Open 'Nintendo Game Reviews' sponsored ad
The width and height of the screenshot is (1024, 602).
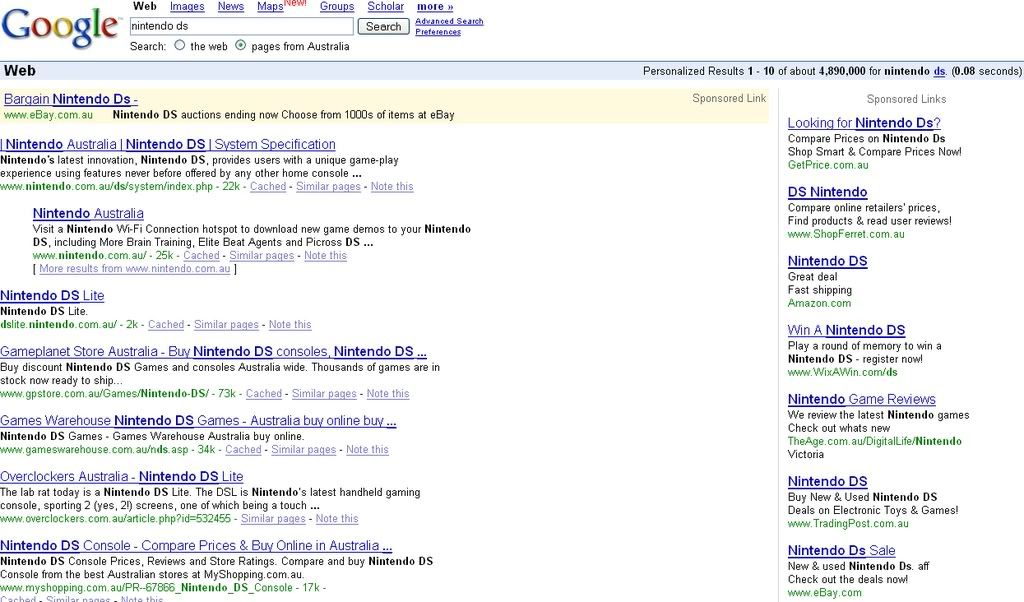[861, 400]
